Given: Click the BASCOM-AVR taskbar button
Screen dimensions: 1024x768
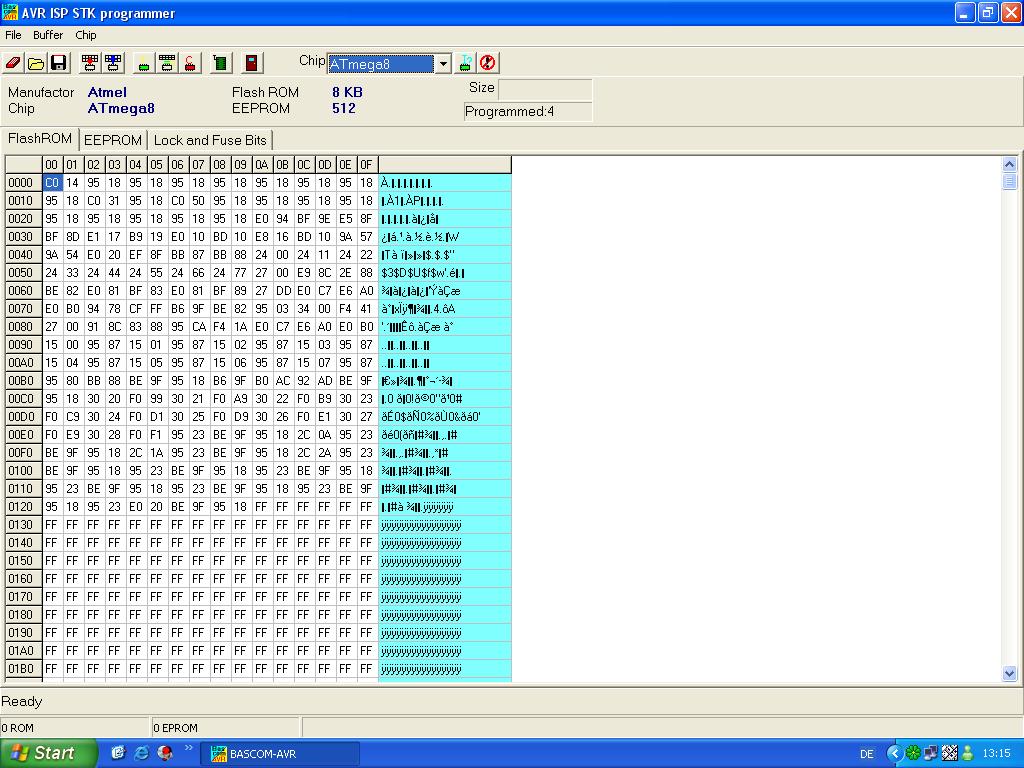Looking at the screenshot, I should (x=280, y=754).
